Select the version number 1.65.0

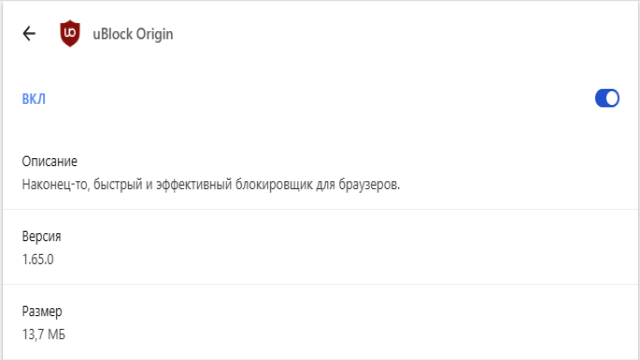(x=38, y=259)
